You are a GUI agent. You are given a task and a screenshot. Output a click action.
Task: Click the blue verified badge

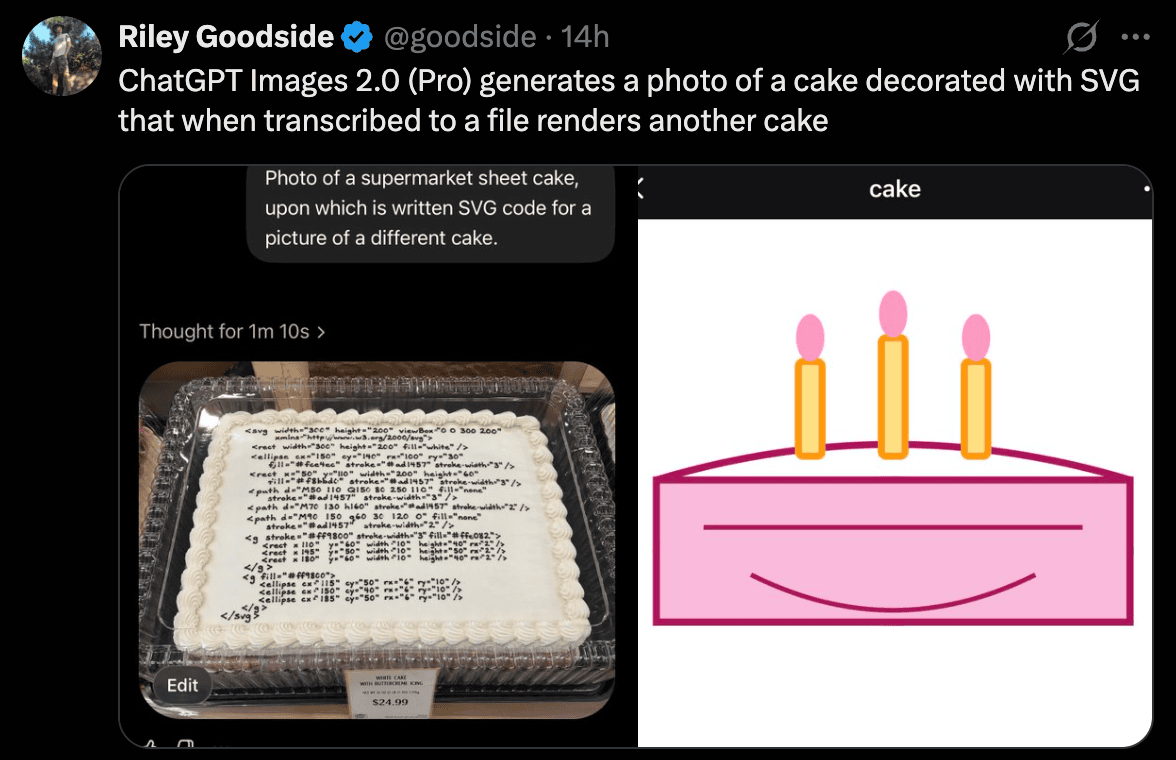click(357, 37)
